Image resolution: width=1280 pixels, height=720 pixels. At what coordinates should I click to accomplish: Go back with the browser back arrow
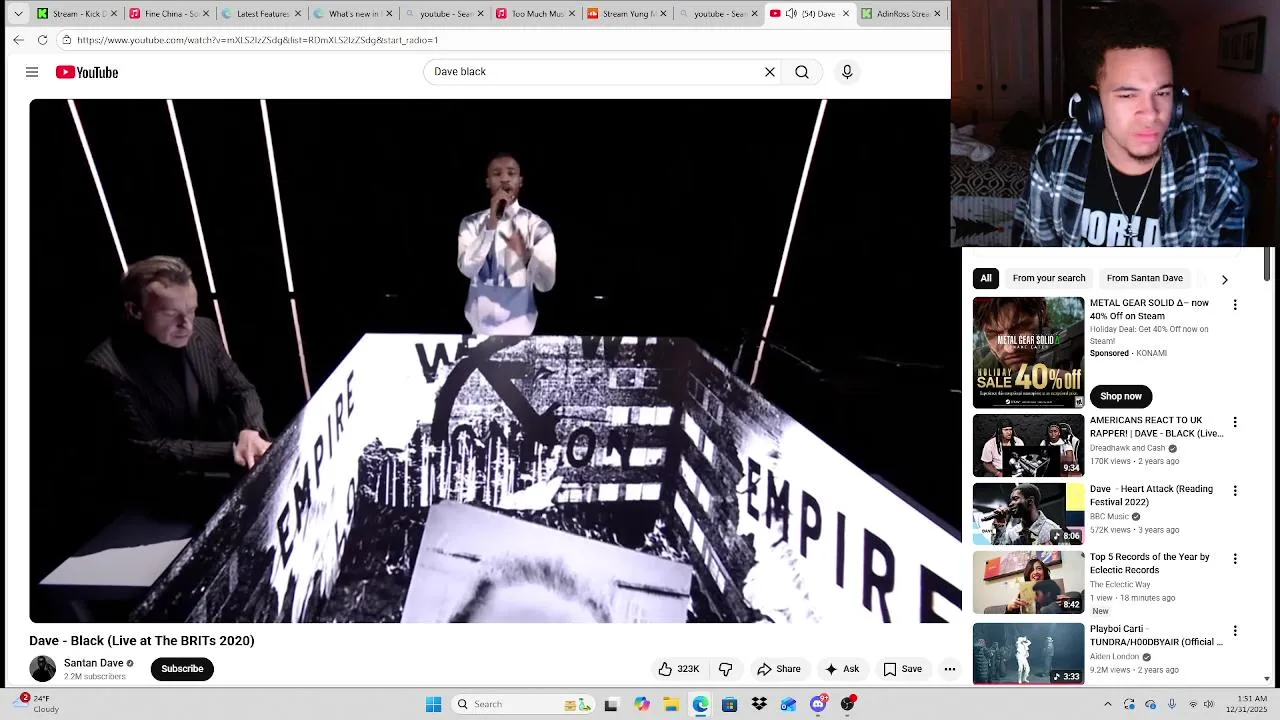(x=19, y=40)
